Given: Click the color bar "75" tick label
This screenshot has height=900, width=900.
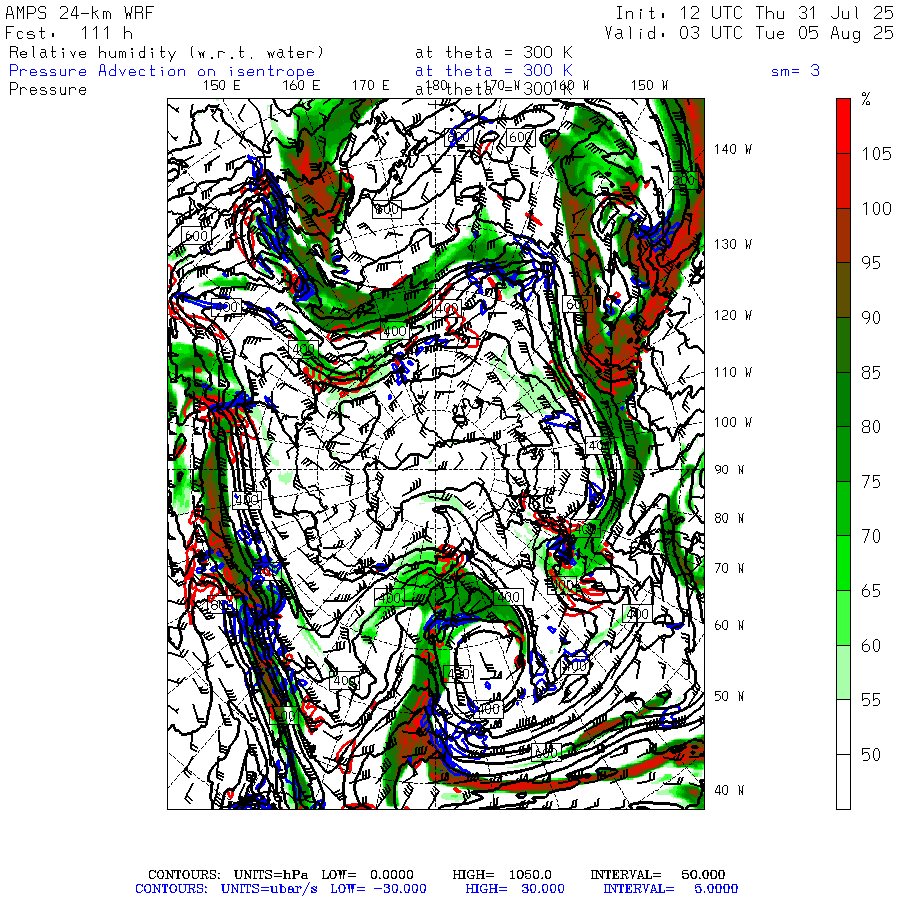Looking at the screenshot, I should [871, 481].
